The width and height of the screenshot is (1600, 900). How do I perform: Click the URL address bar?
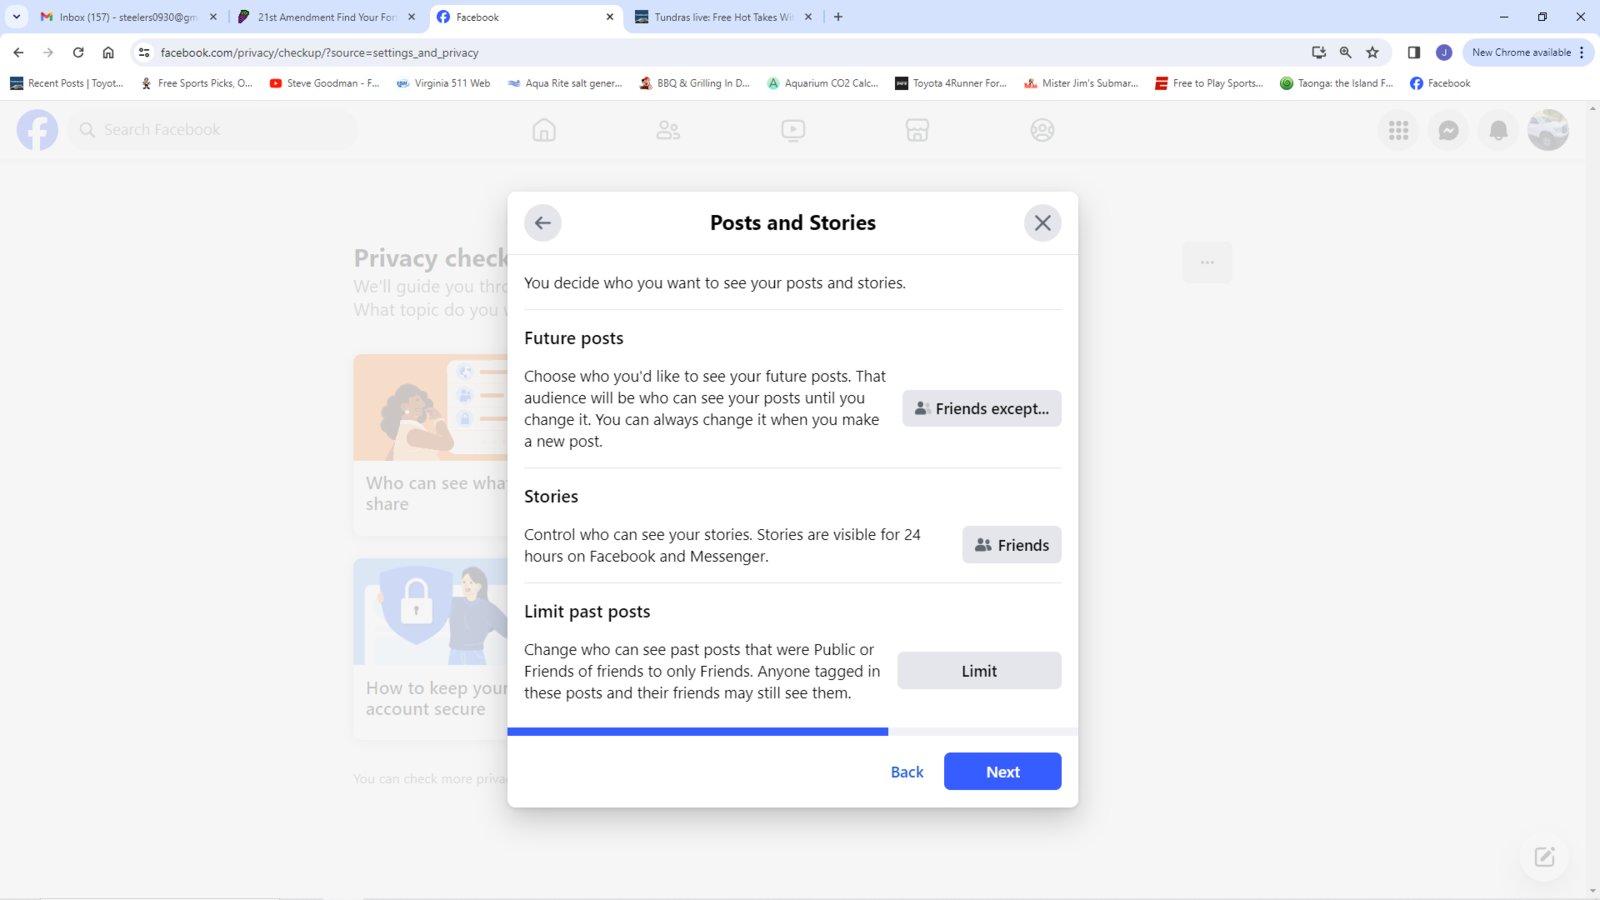[x=730, y=52]
